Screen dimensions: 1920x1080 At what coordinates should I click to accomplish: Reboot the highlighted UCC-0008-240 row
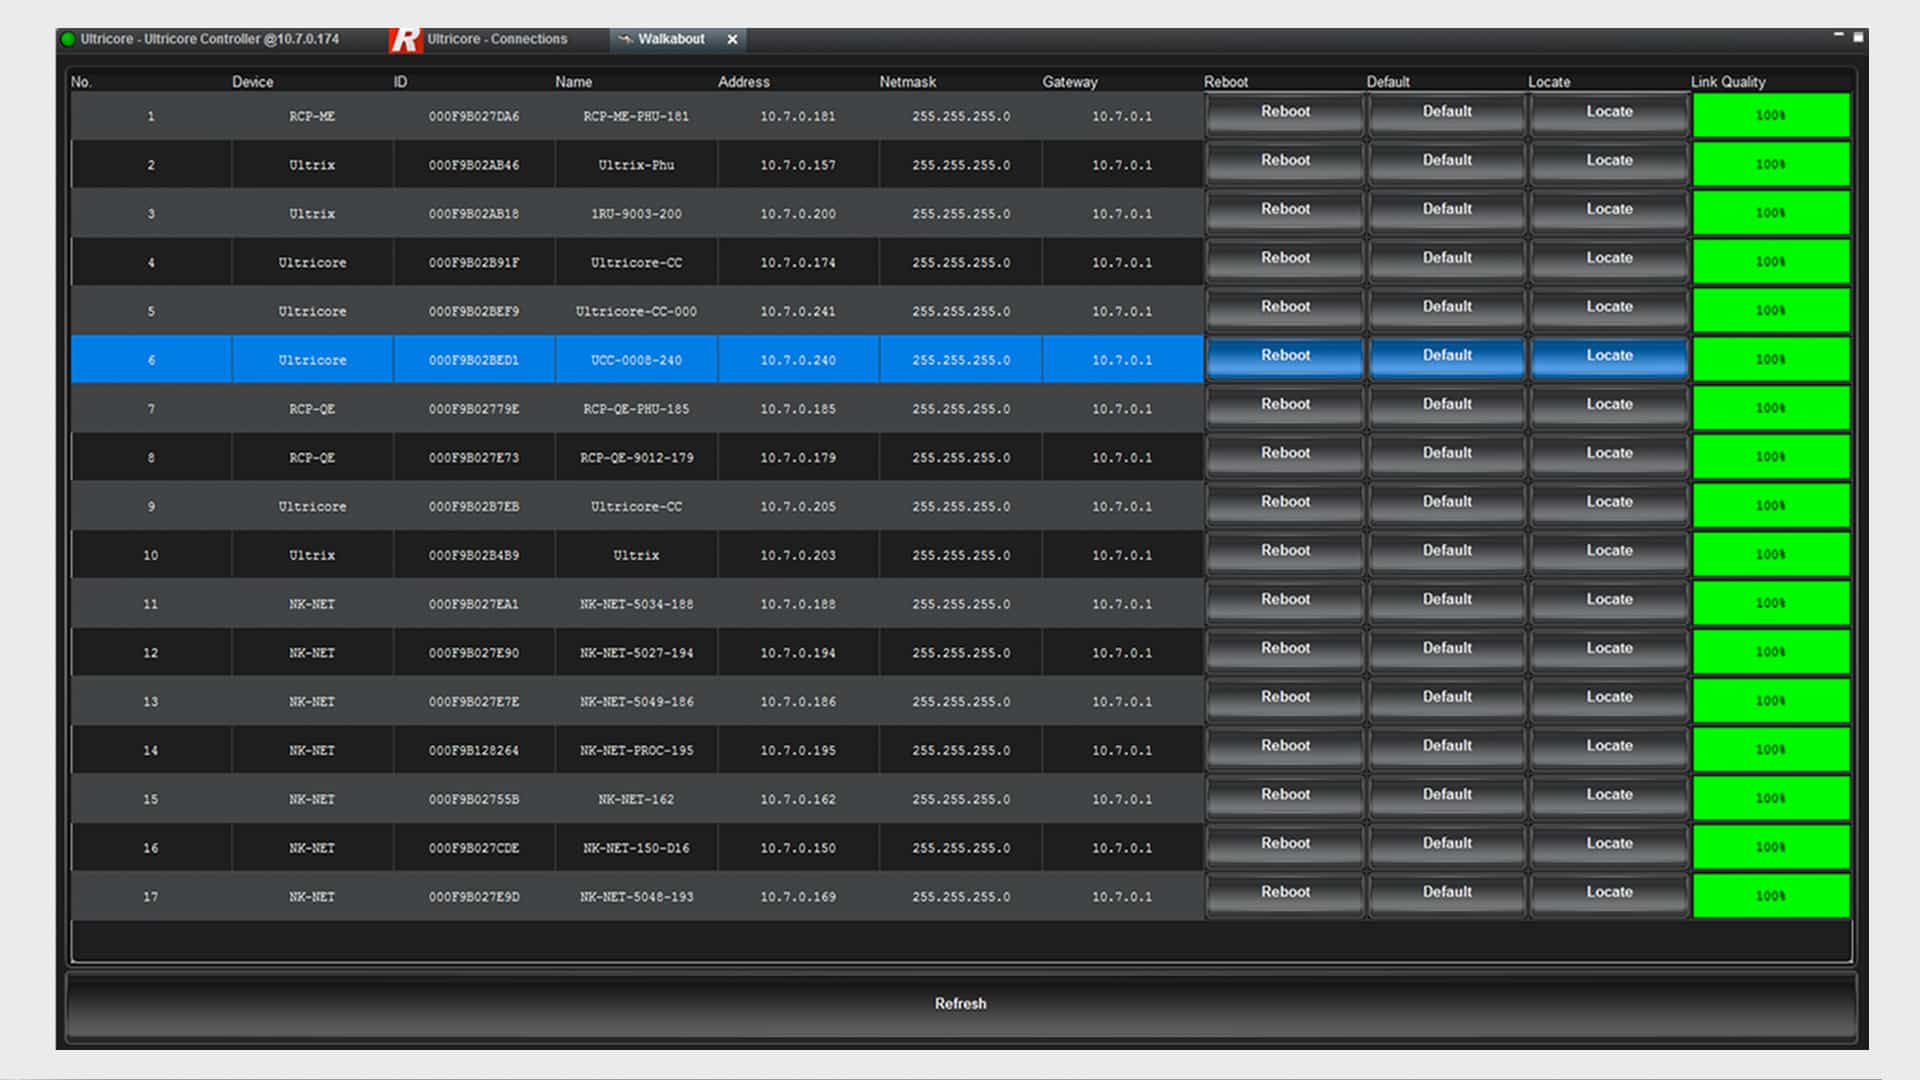[1285, 356]
